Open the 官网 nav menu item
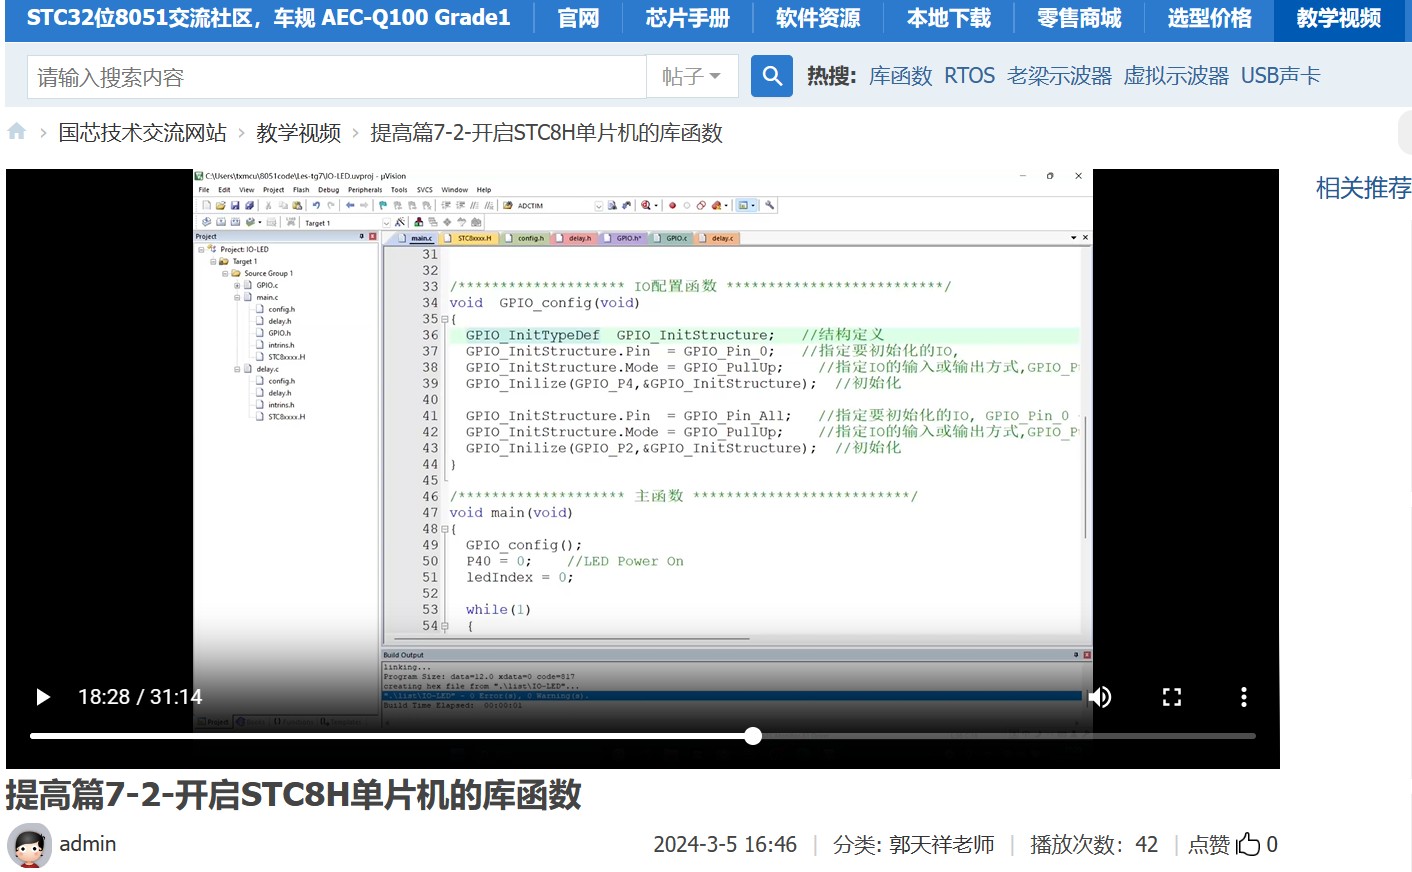This screenshot has height=872, width=1412. [x=578, y=18]
